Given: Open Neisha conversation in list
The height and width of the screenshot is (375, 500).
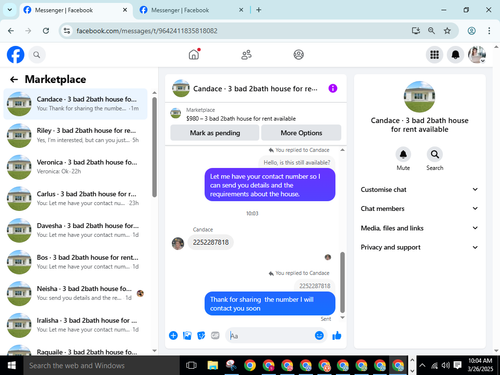Looking at the screenshot, I should point(75,293).
